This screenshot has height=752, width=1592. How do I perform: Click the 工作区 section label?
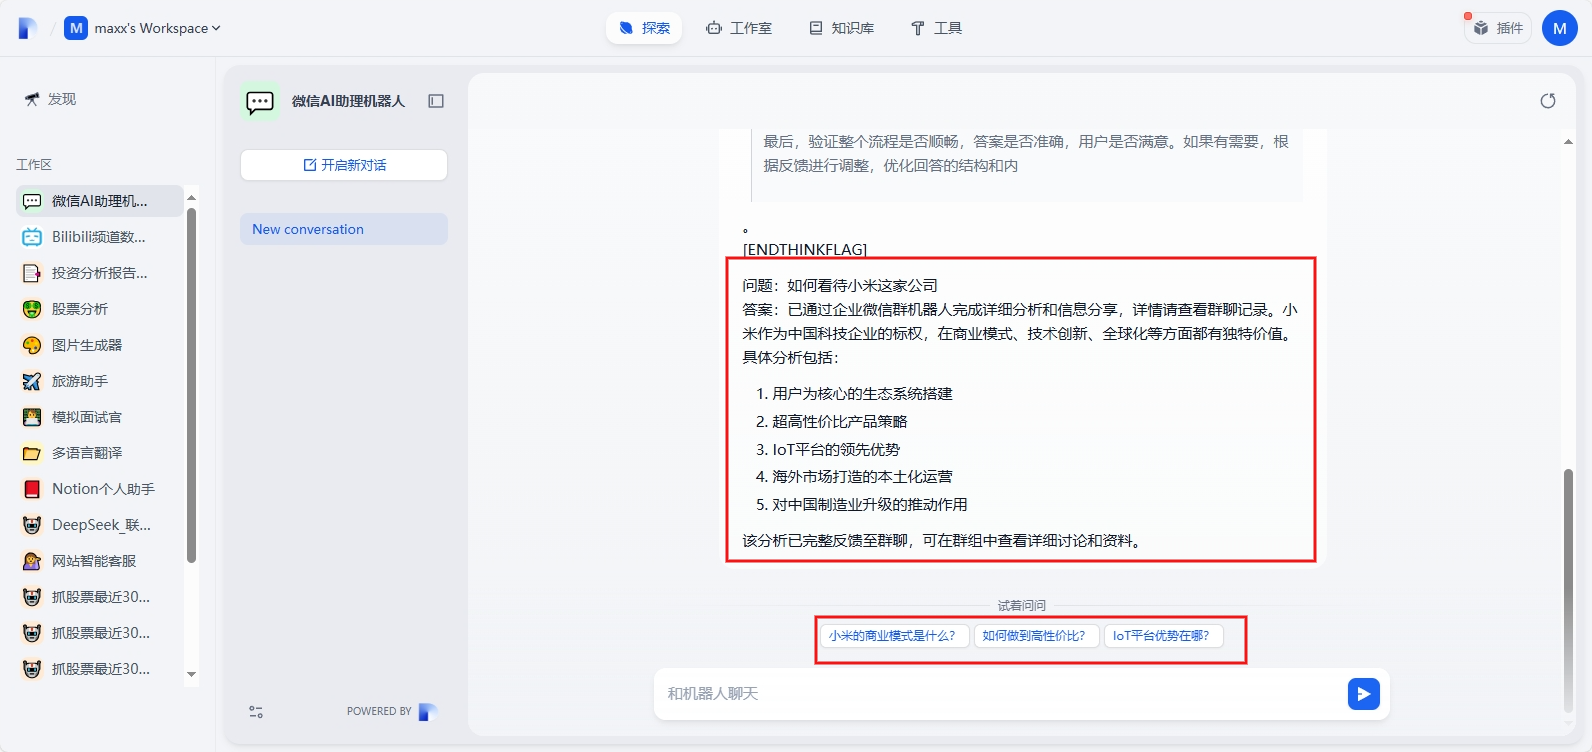[34, 165]
